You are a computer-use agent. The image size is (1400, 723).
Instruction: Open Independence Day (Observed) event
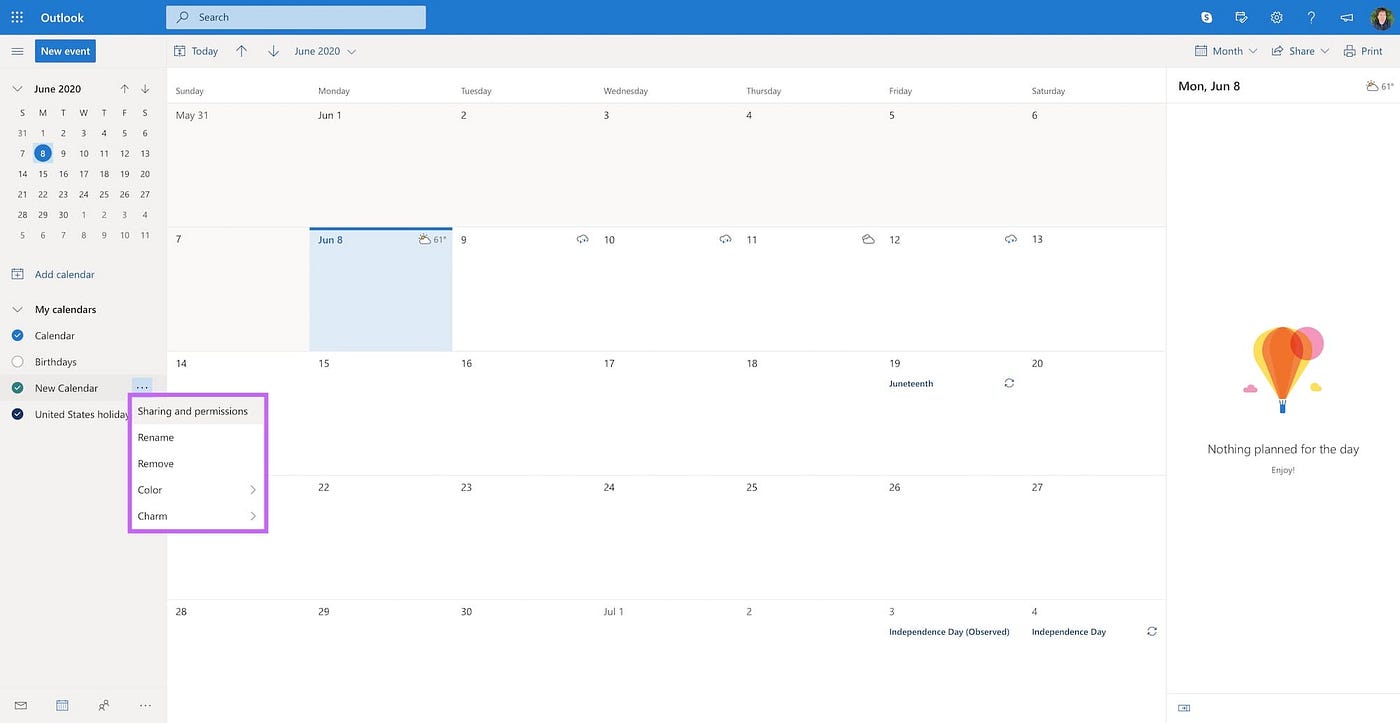pos(949,632)
